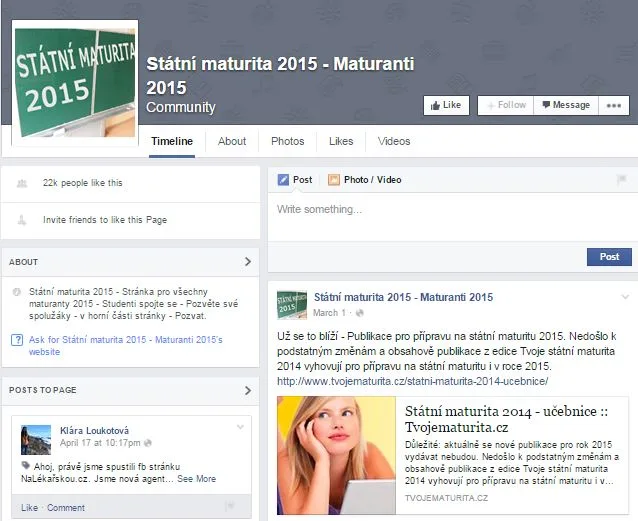Open dropdown arrow on Klára Loukotová's post
The width and height of the screenshot is (638, 521).
[x=240, y=427]
